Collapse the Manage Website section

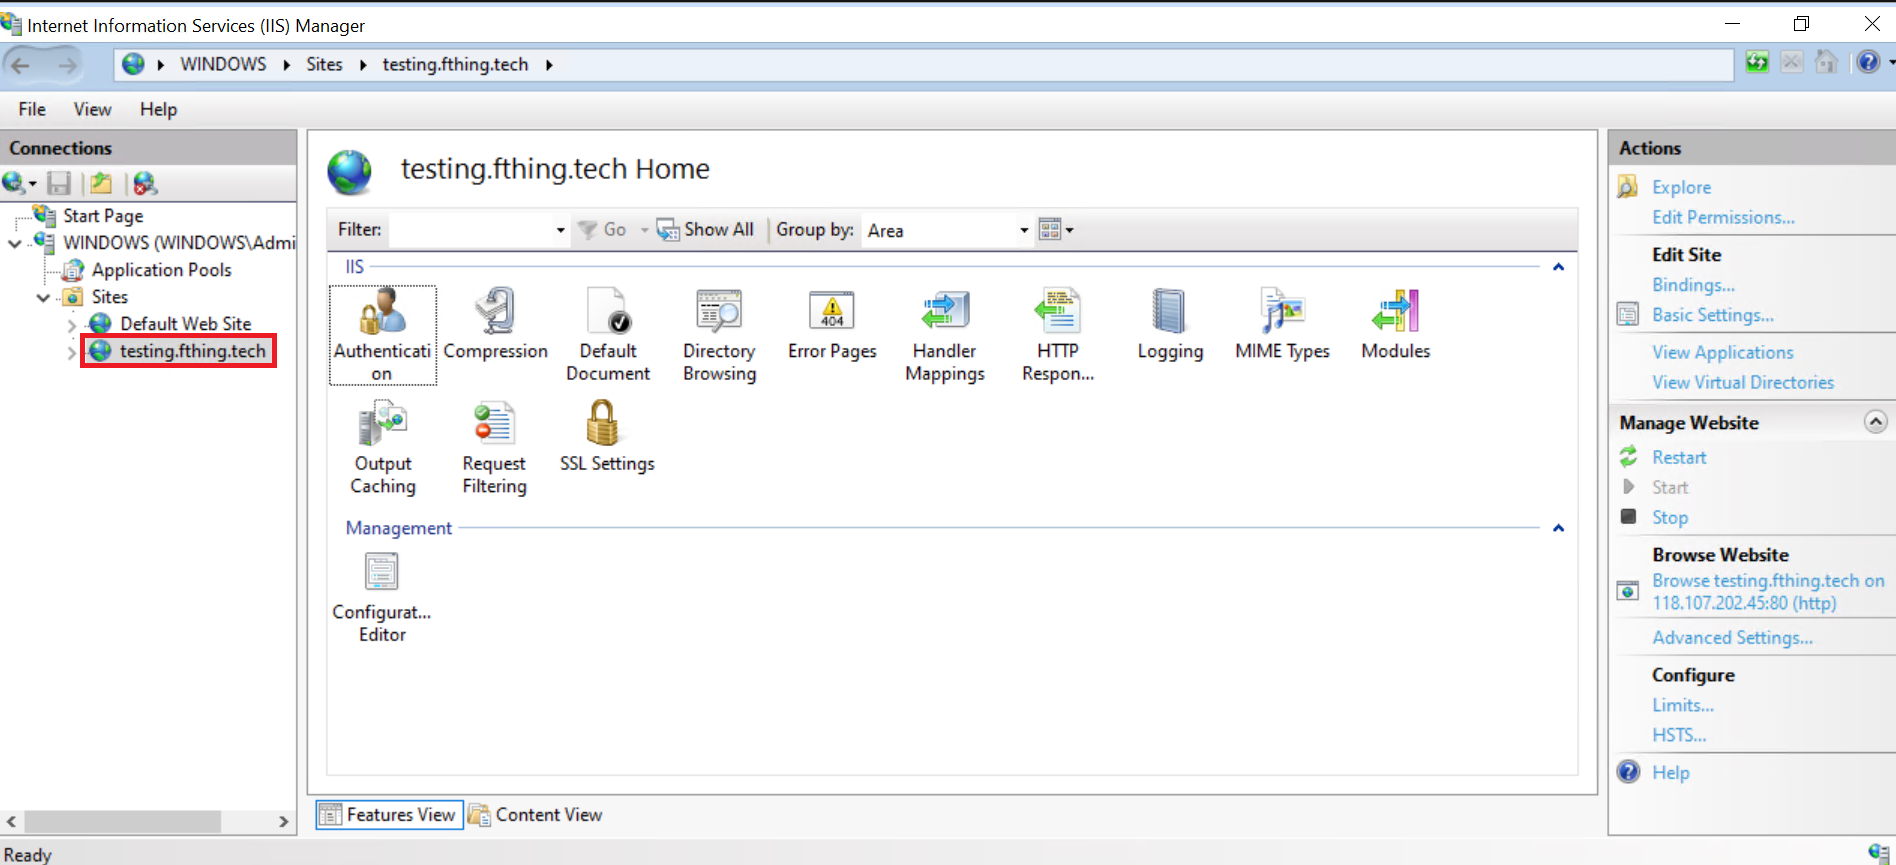[x=1875, y=422]
